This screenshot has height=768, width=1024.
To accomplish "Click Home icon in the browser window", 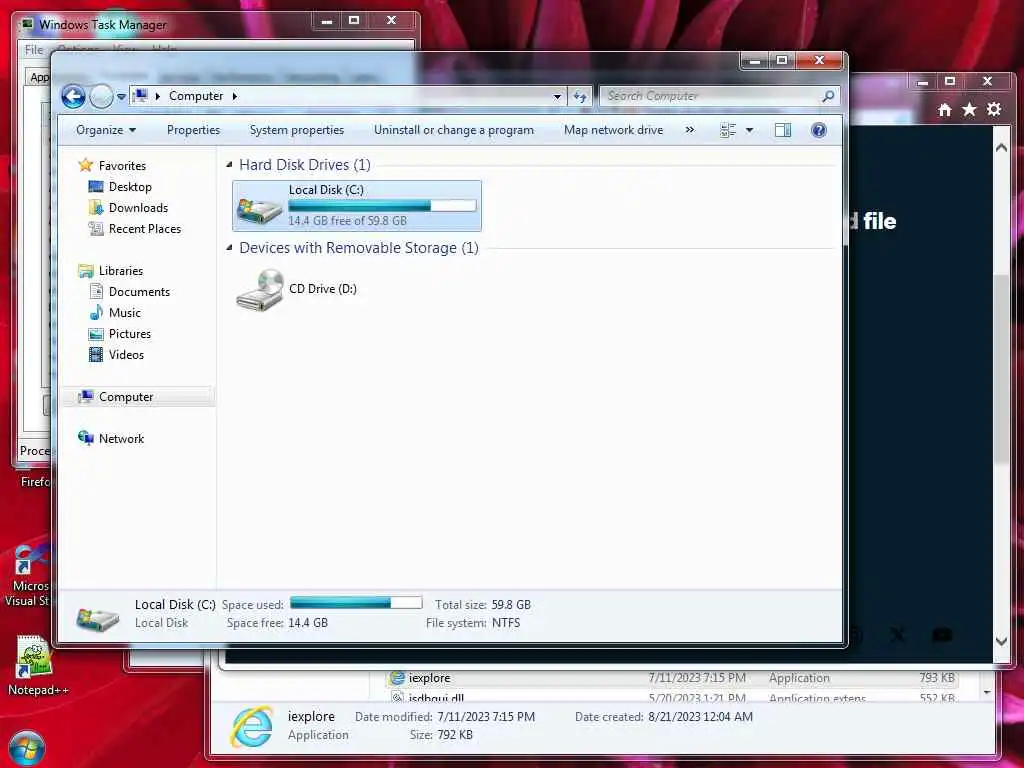I will (x=944, y=110).
